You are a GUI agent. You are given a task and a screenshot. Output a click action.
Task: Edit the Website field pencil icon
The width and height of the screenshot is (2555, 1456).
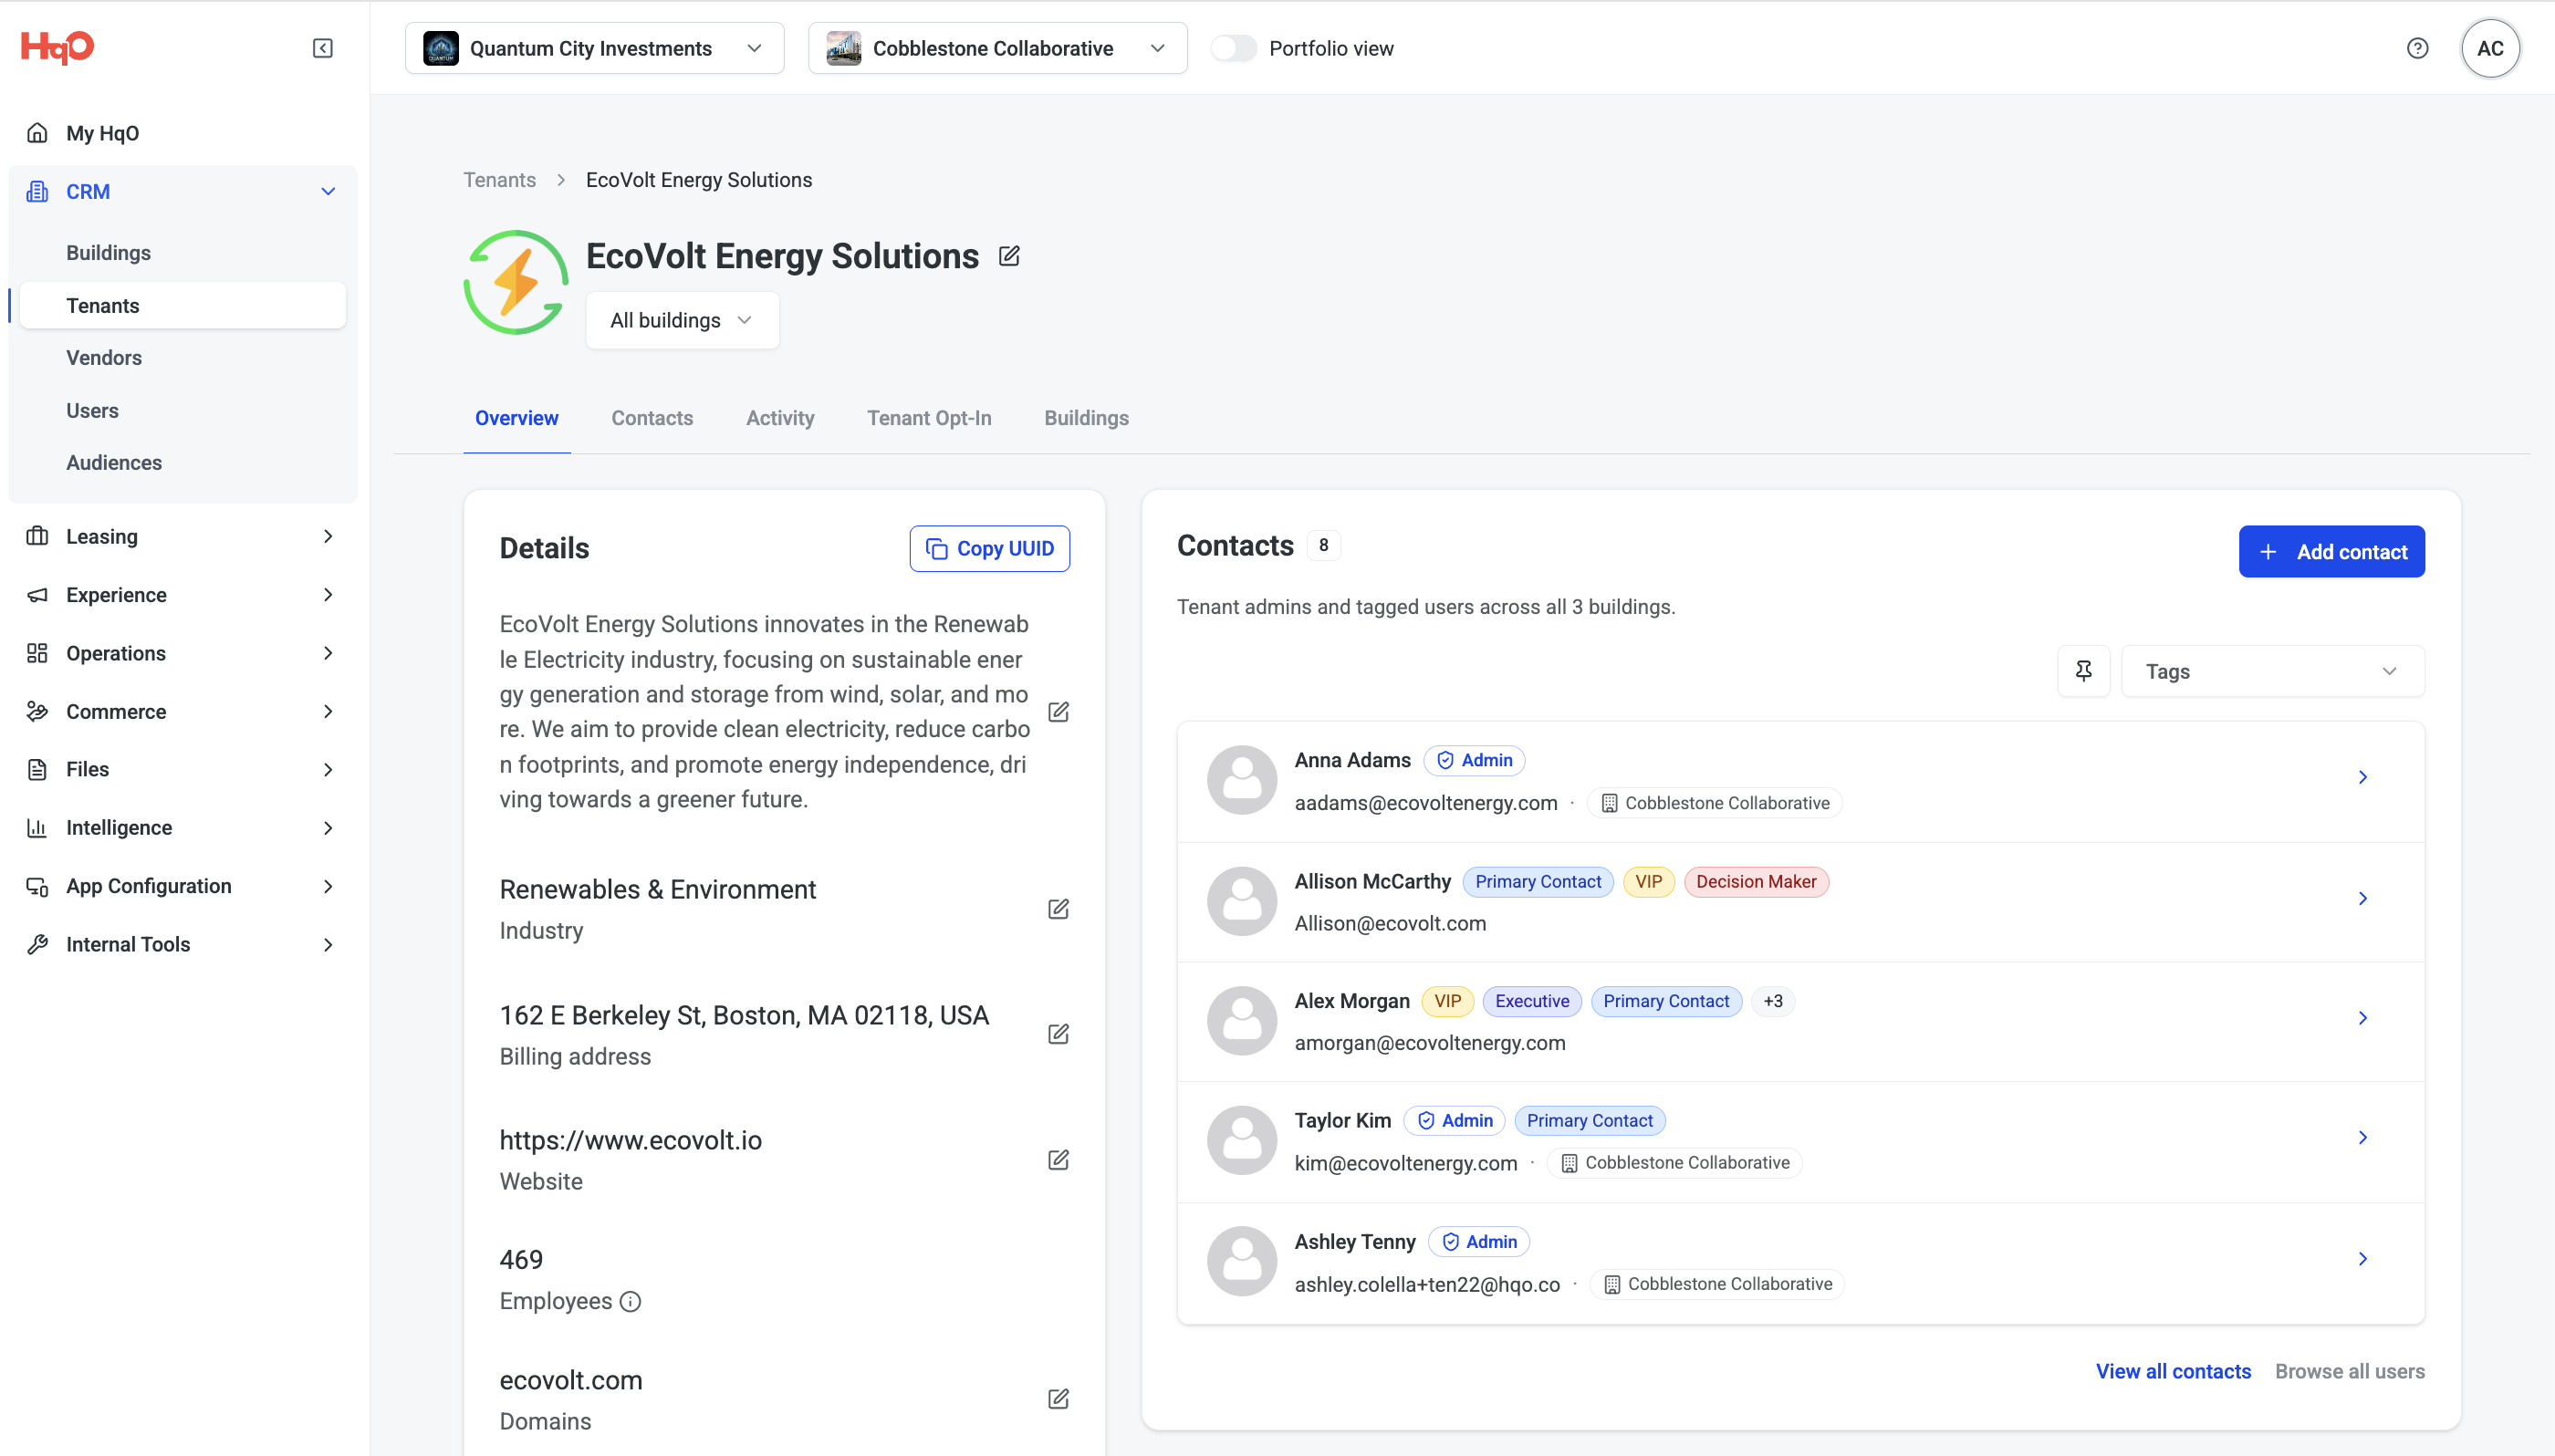tap(1058, 1160)
